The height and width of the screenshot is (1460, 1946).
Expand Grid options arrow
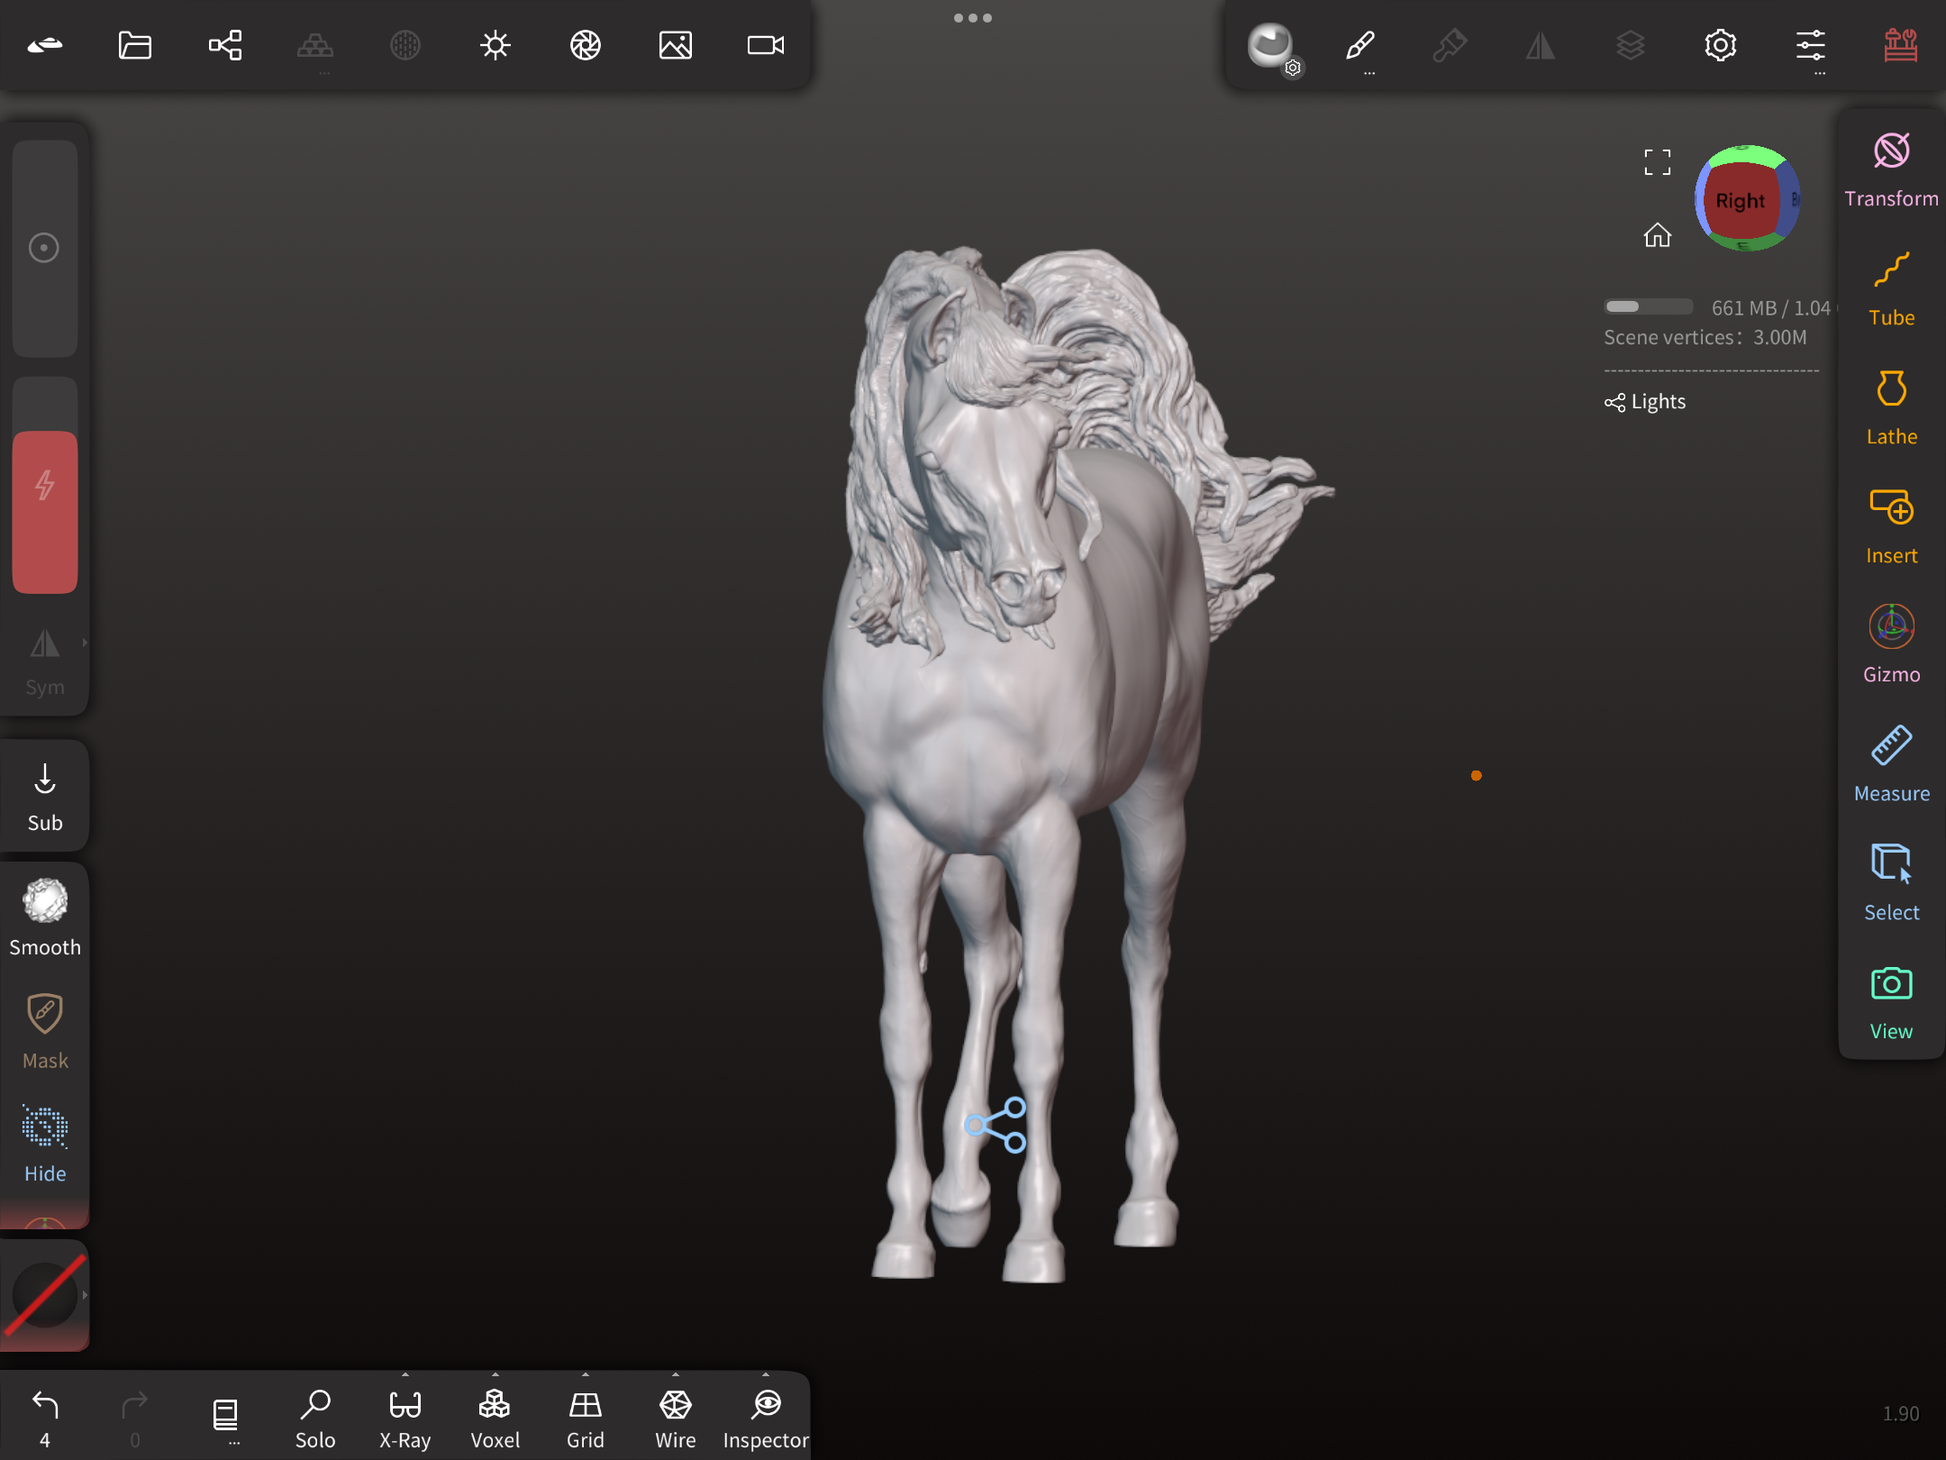585,1375
